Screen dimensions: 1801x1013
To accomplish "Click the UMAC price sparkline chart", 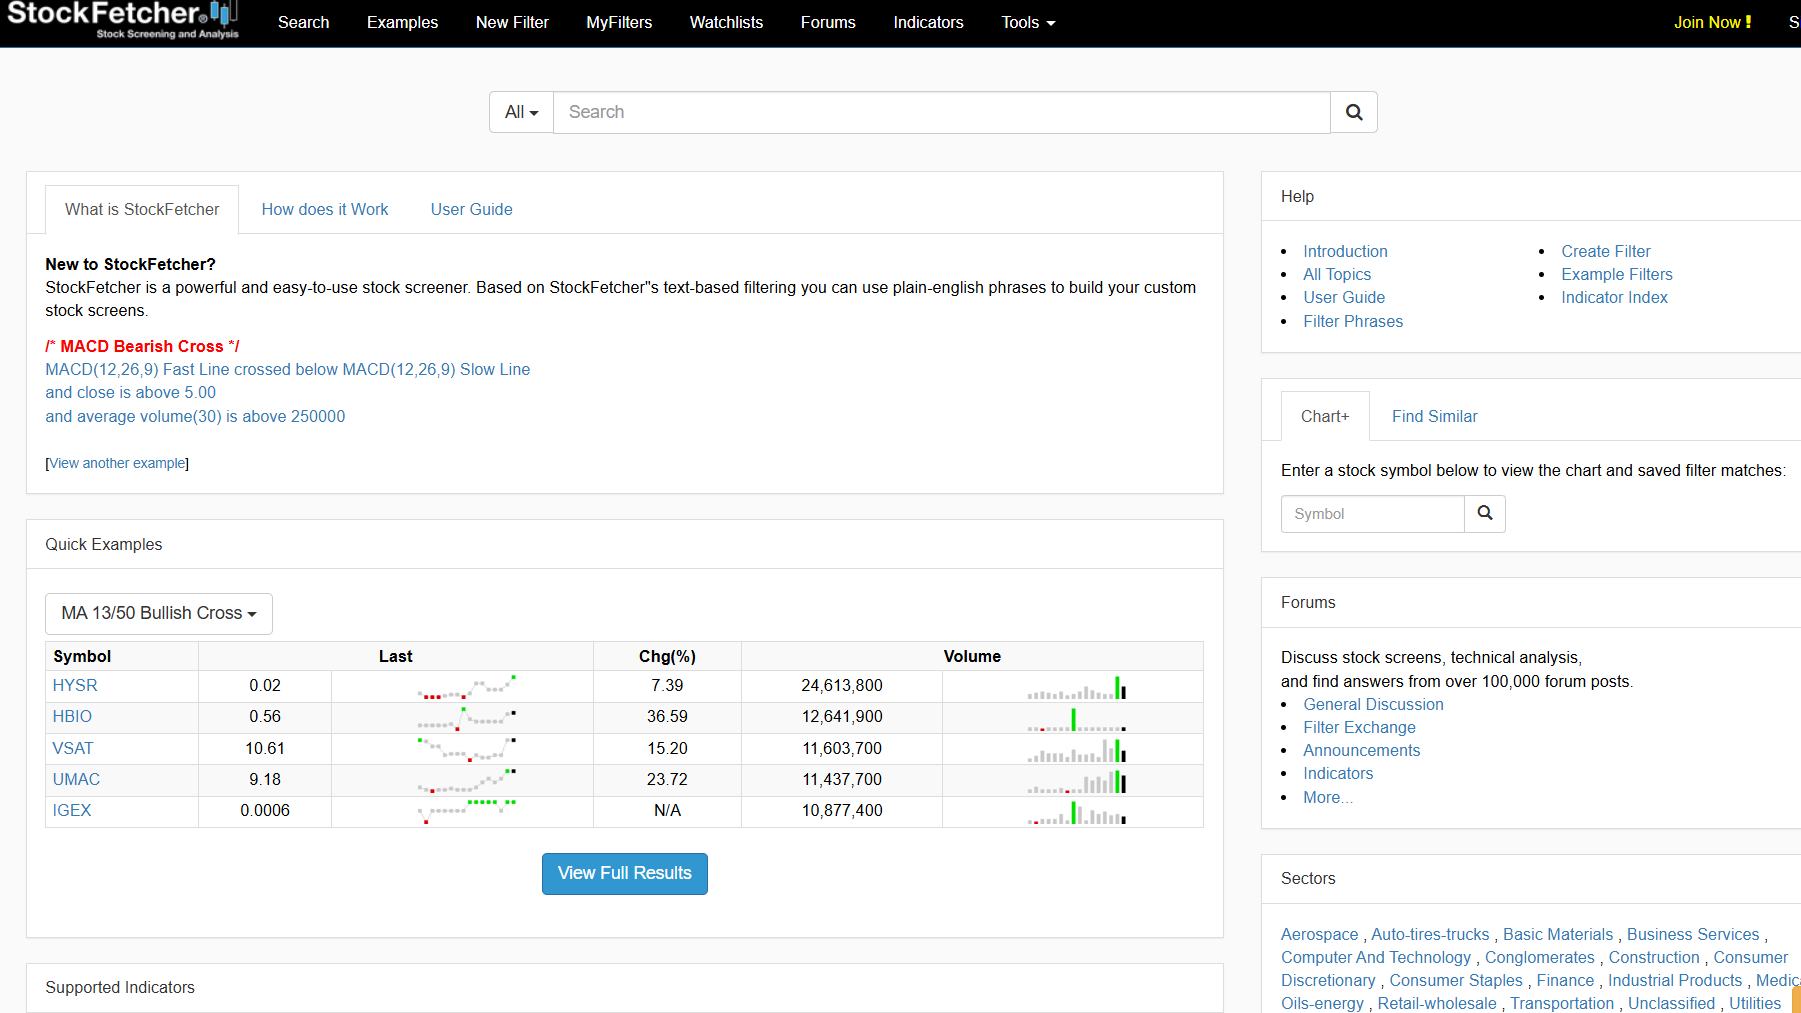I will coord(466,780).
